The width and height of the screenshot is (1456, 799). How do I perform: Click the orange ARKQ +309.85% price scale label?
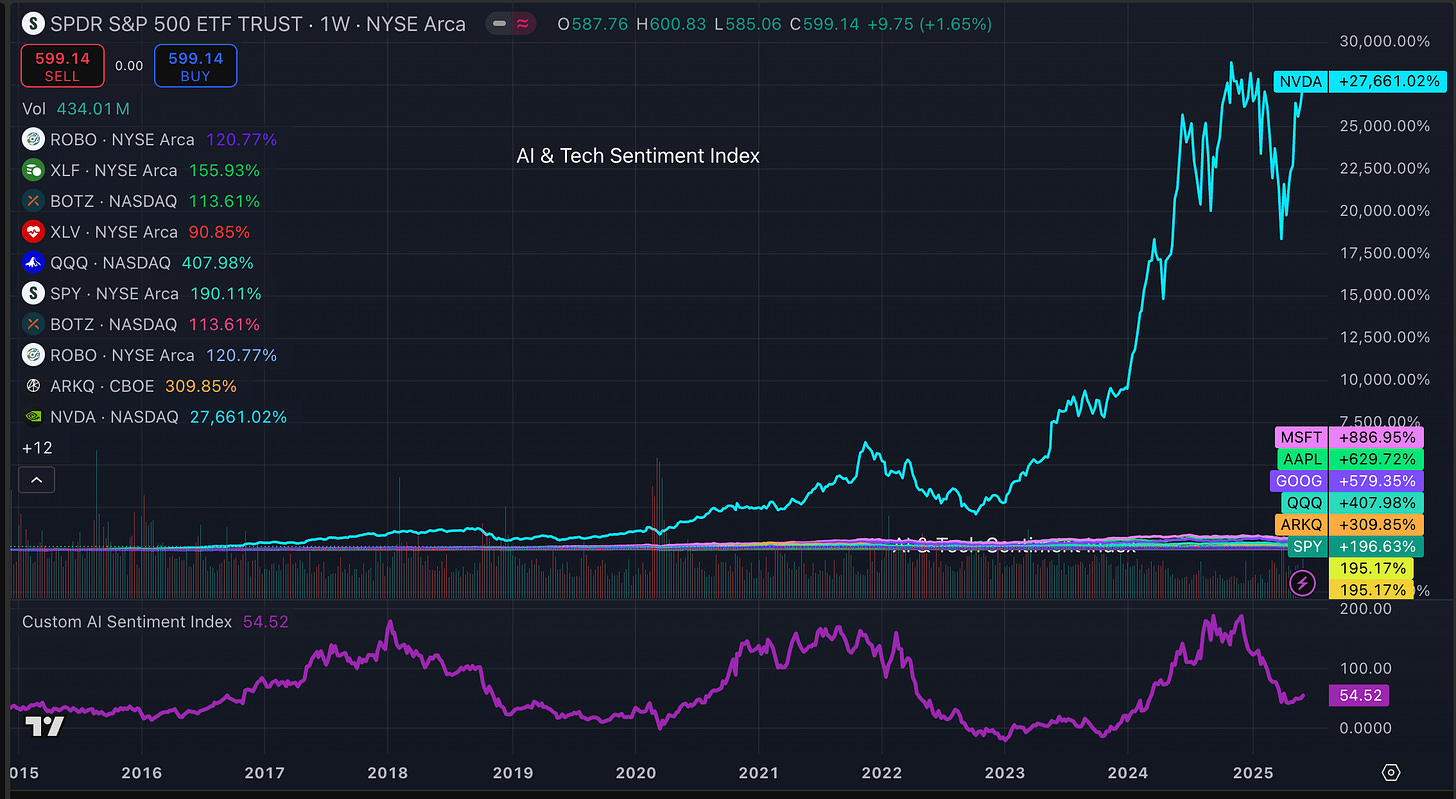[x=1350, y=525]
